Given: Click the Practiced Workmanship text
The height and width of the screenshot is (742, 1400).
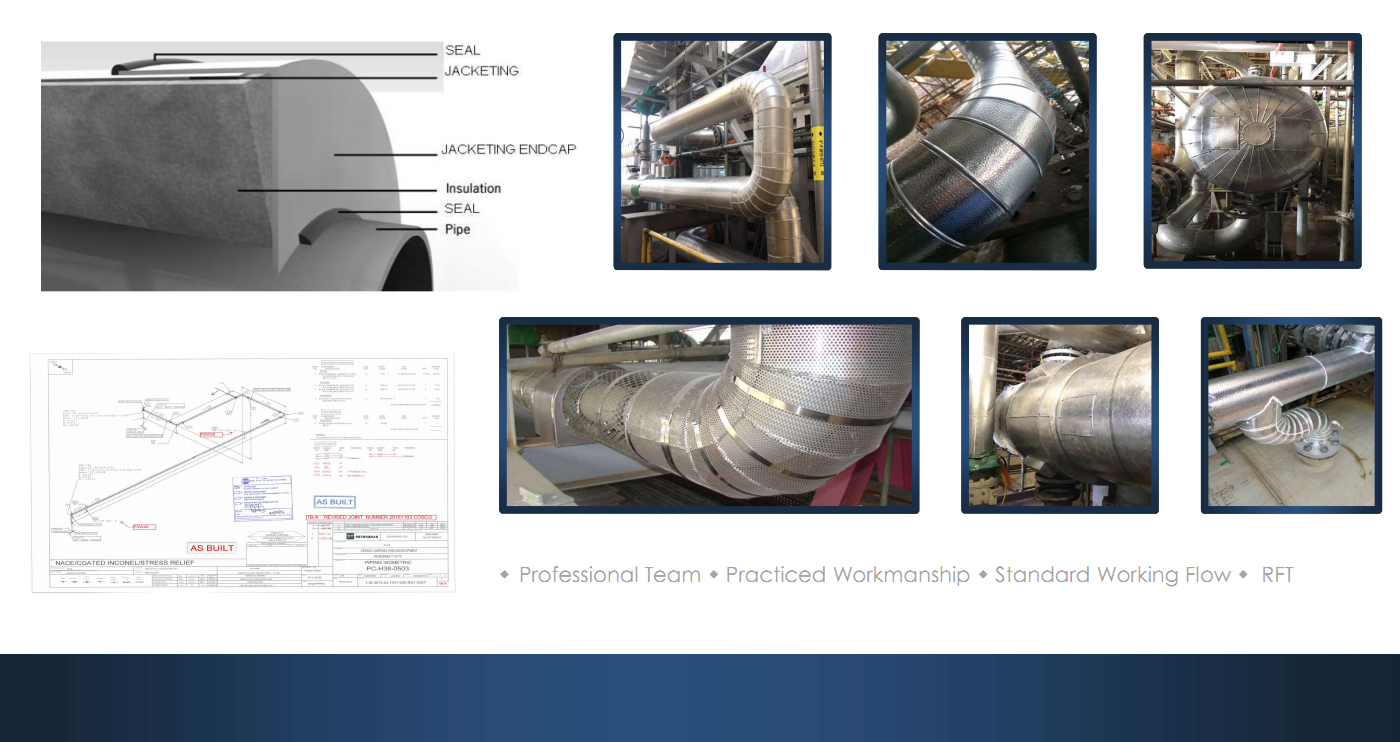Looking at the screenshot, I should pyautogui.click(x=847, y=575).
